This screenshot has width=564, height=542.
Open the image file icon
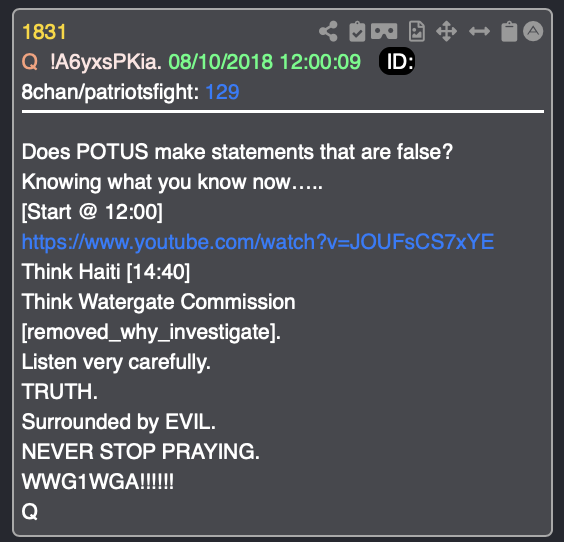[417, 31]
